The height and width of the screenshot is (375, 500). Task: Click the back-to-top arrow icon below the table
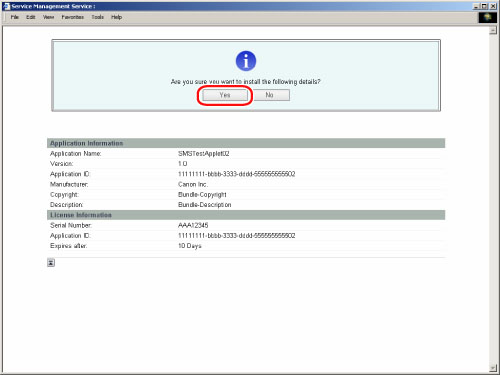tap(51, 263)
